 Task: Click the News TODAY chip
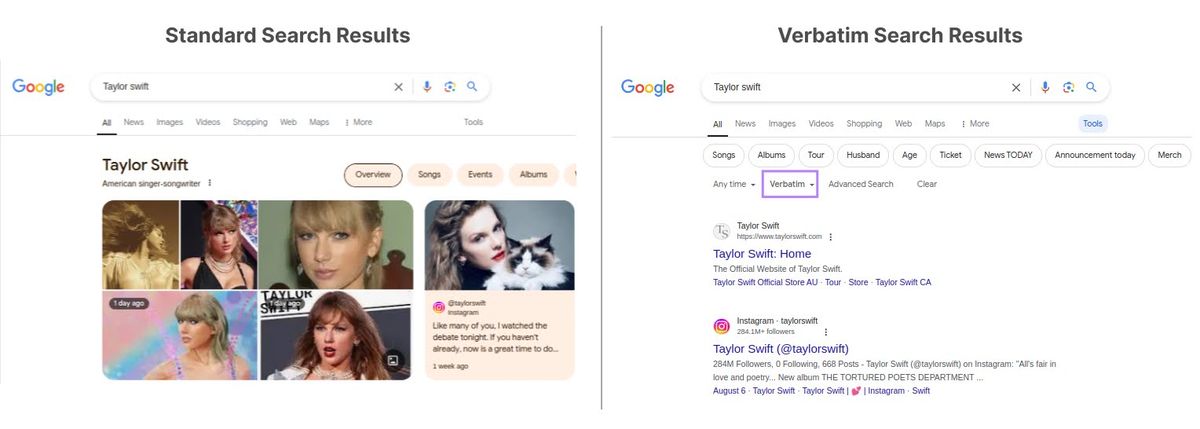[1008, 155]
